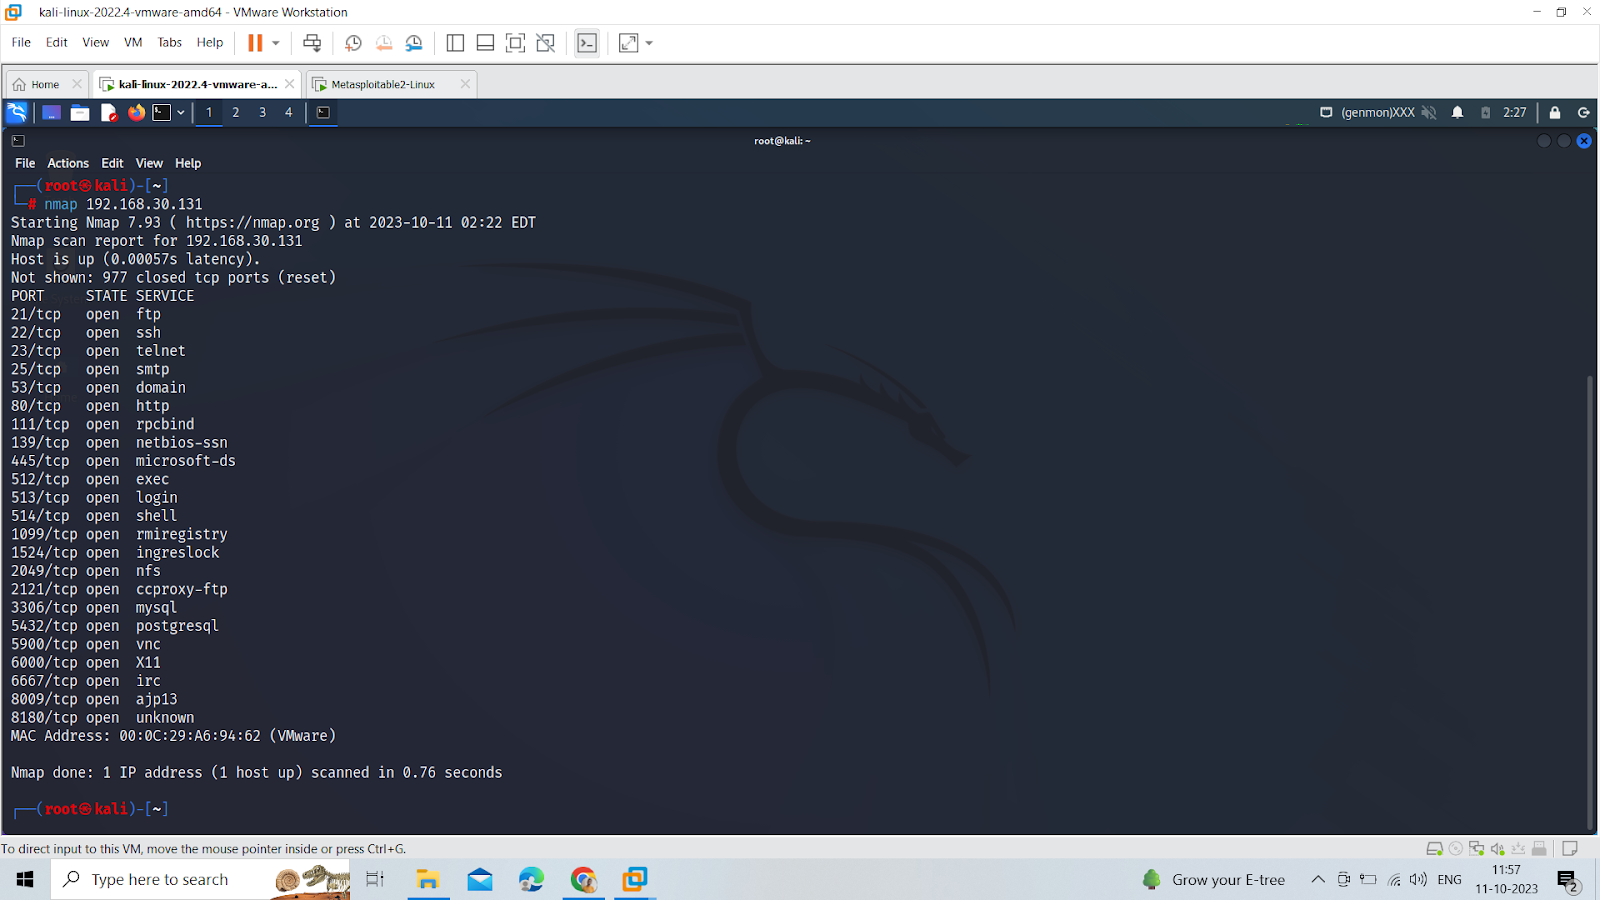The image size is (1600, 900).
Task: Click the network connection icon in the Kali panel
Action: point(1326,113)
